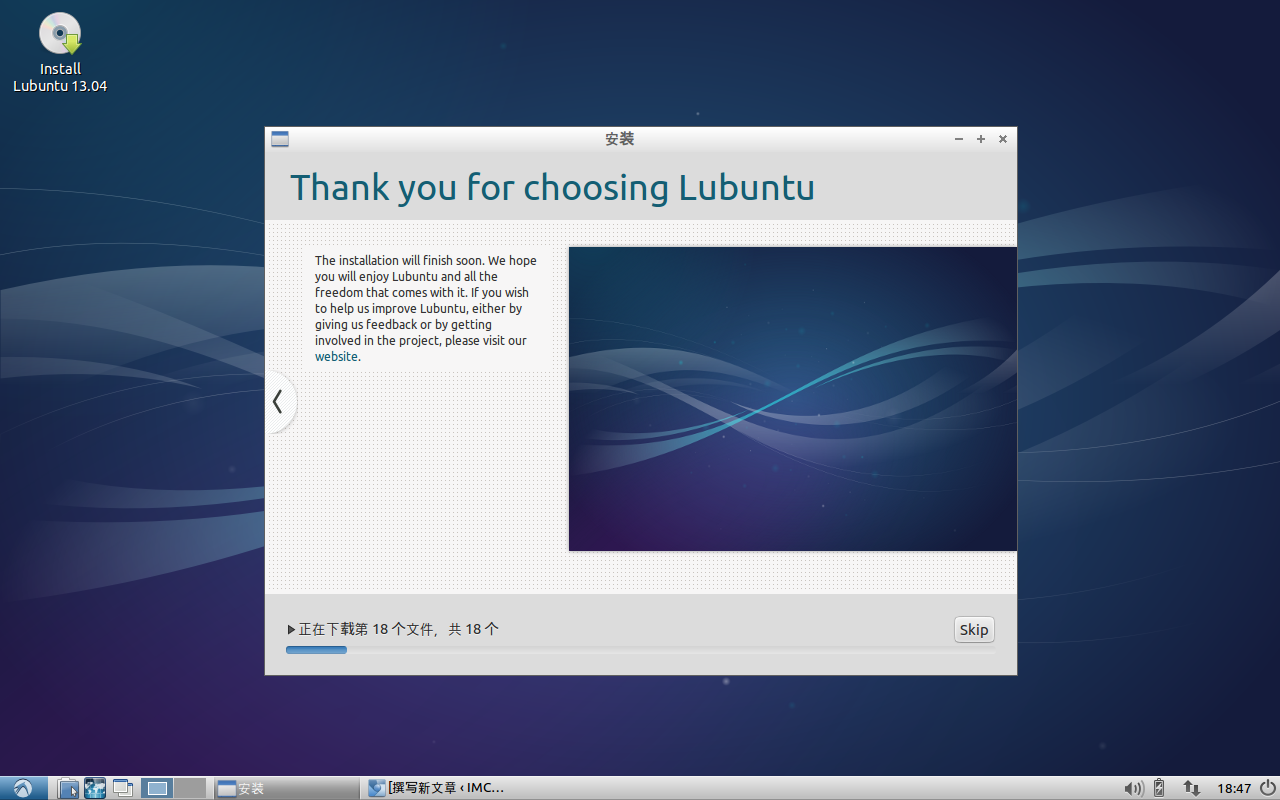Click the show desktop taskbar icon
Image resolution: width=1280 pixels, height=800 pixels.
pyautogui.click(x=123, y=788)
